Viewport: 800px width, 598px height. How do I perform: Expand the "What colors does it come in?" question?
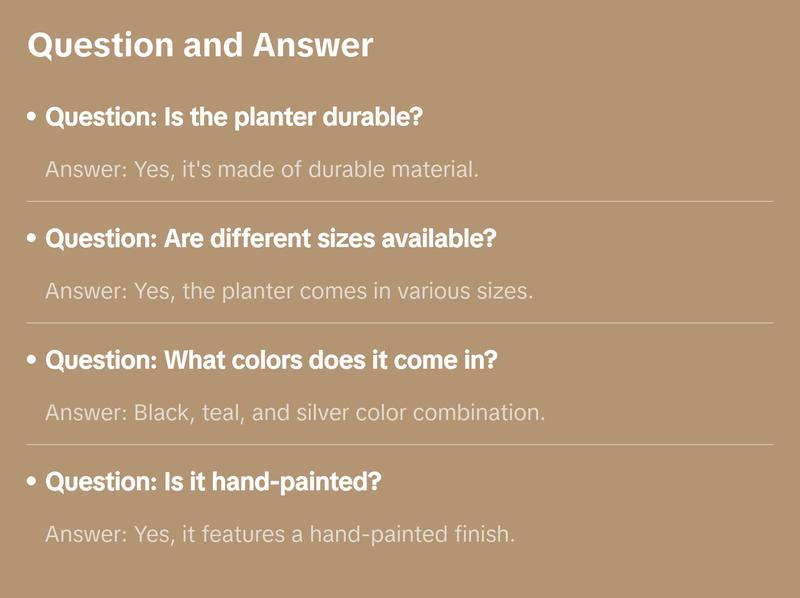(x=271, y=360)
